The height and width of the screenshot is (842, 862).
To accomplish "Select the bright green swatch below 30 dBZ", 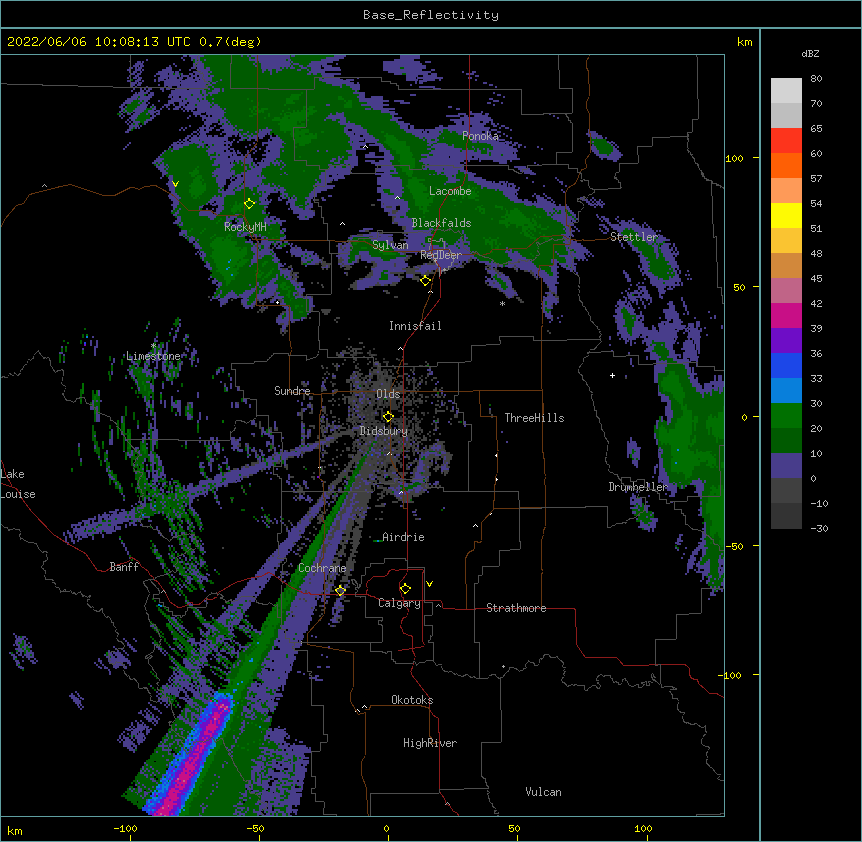I will coord(786,416).
